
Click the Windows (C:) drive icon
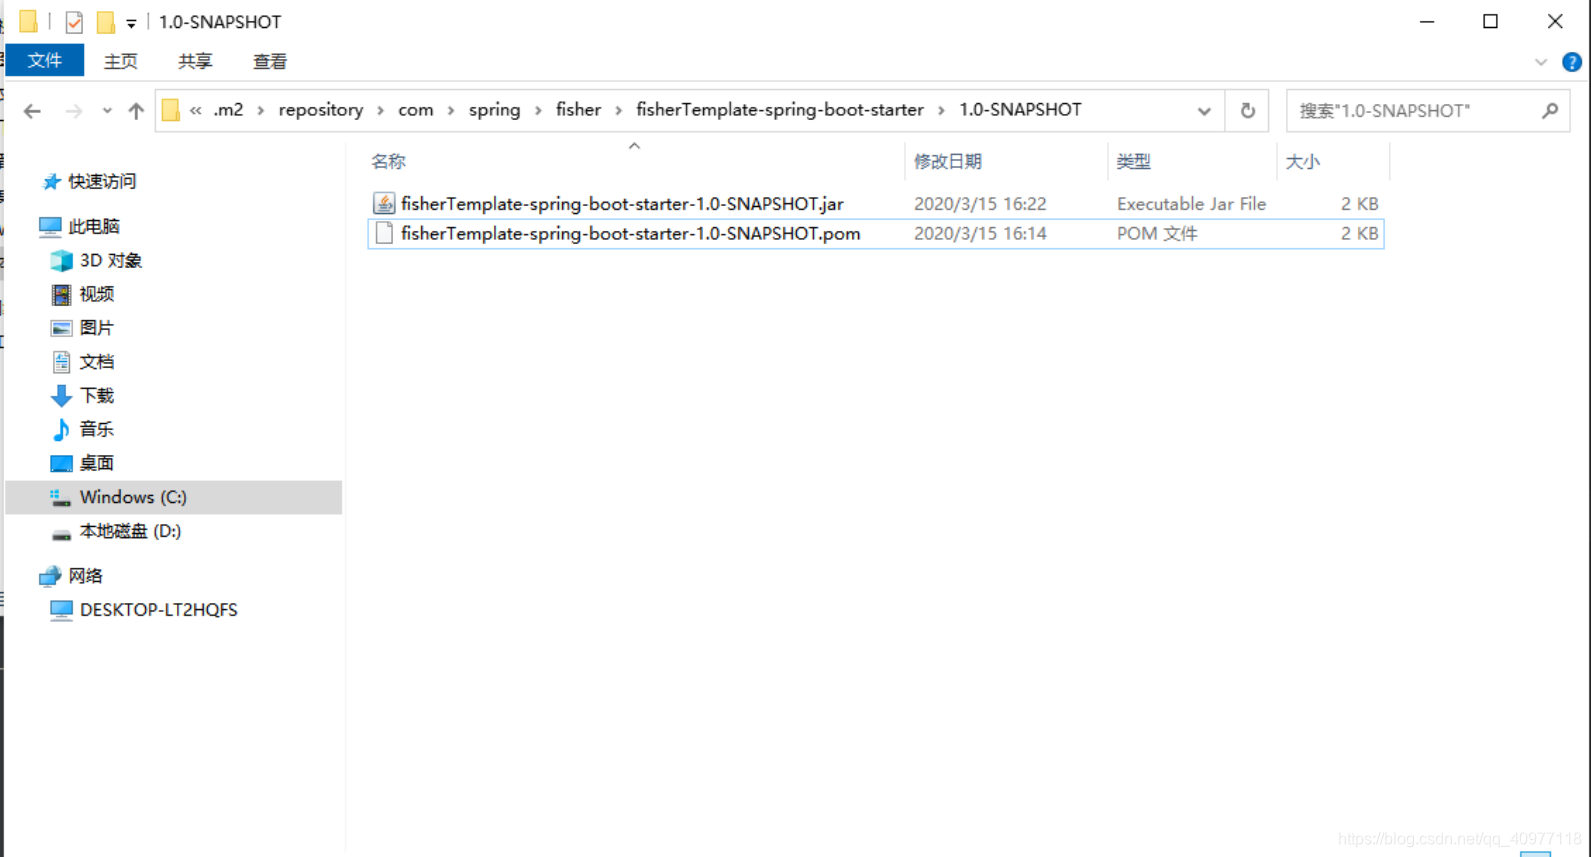[61, 497]
